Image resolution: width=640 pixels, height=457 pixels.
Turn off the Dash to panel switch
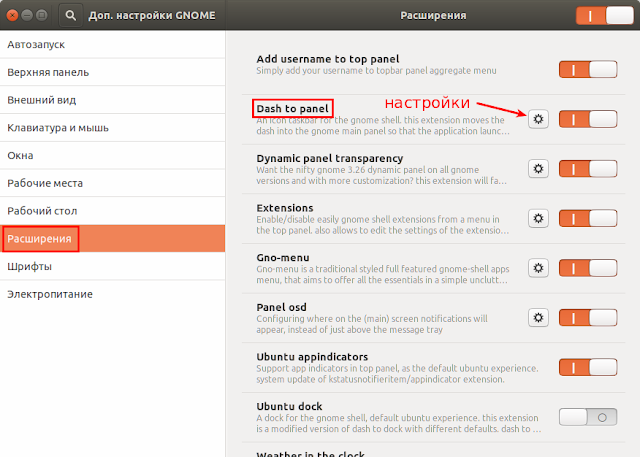coord(588,119)
